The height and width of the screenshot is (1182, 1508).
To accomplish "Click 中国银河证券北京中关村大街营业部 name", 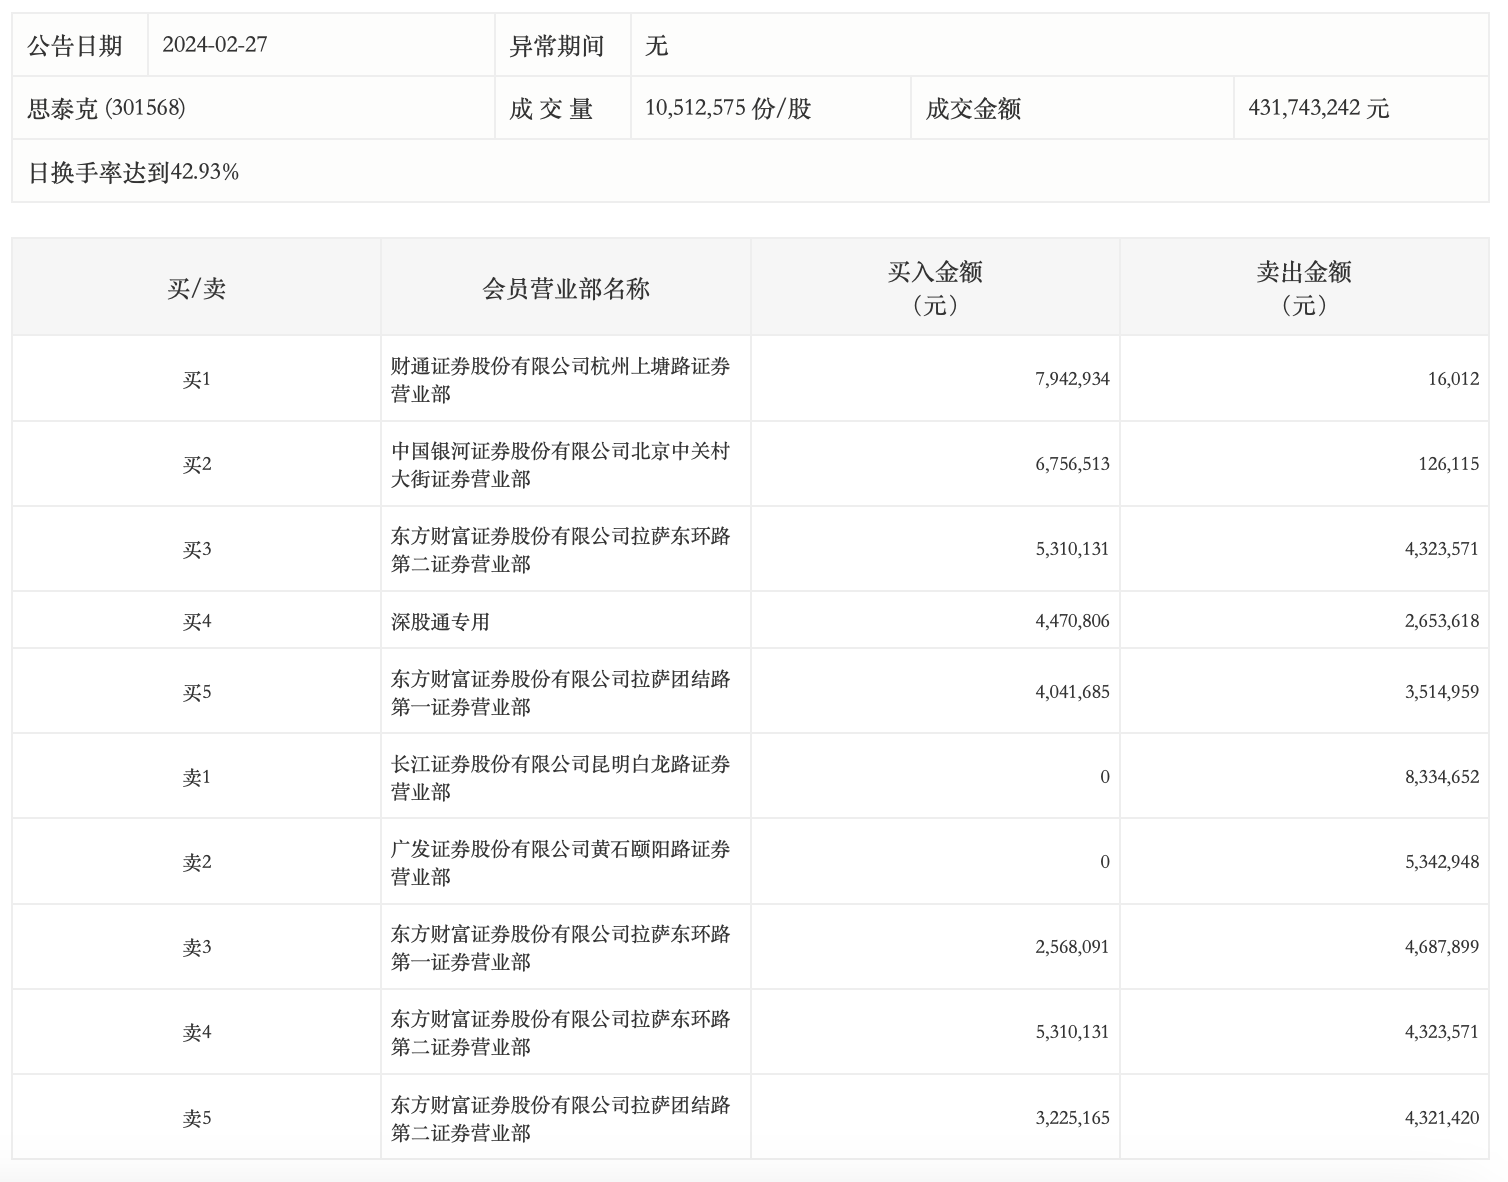I will [561, 465].
